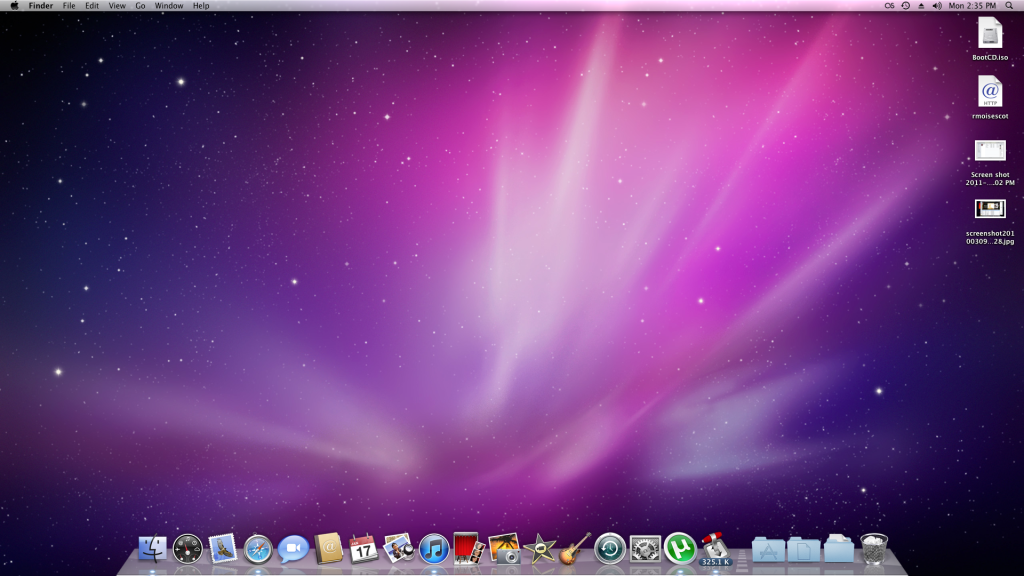Launch Photo Booth from the Dock
This screenshot has height=576, width=1024.
tap(470, 549)
